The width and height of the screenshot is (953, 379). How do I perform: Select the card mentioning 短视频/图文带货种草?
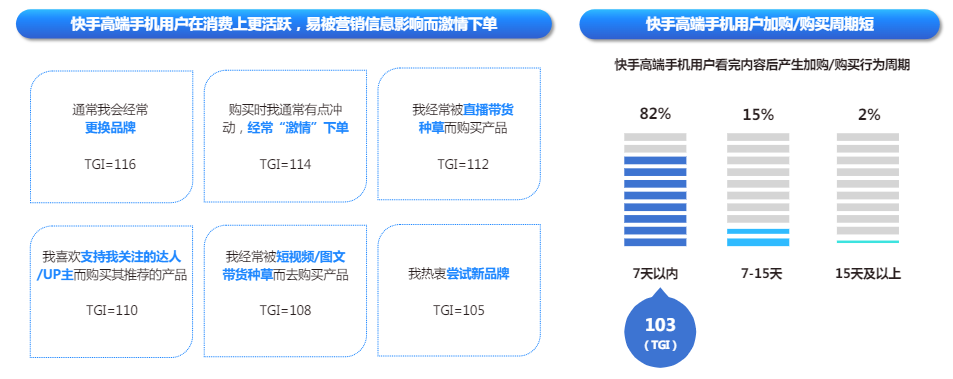[285, 292]
